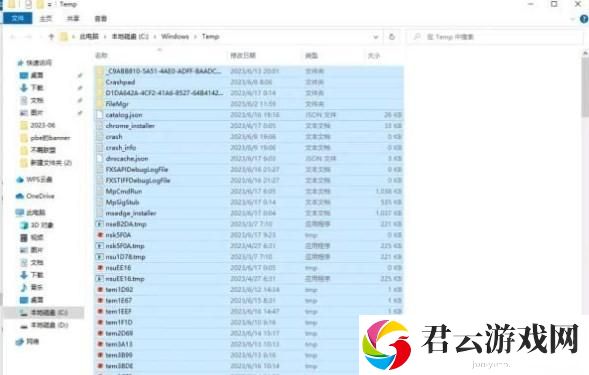Select Quick access (快速访问) in the sidebar
The height and width of the screenshot is (375, 589).
point(39,62)
